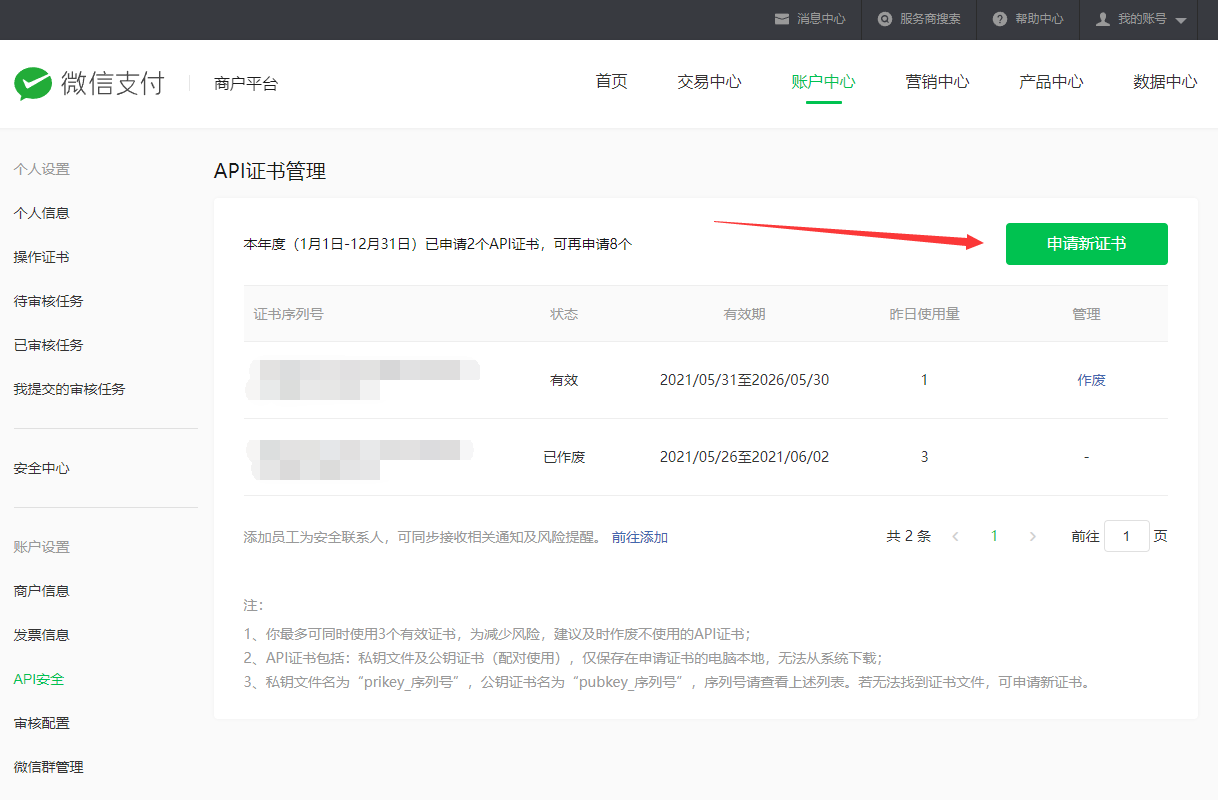1218x800 pixels.
Task: Click the user avatar icon beside 我的账号
Action: [1103, 19]
